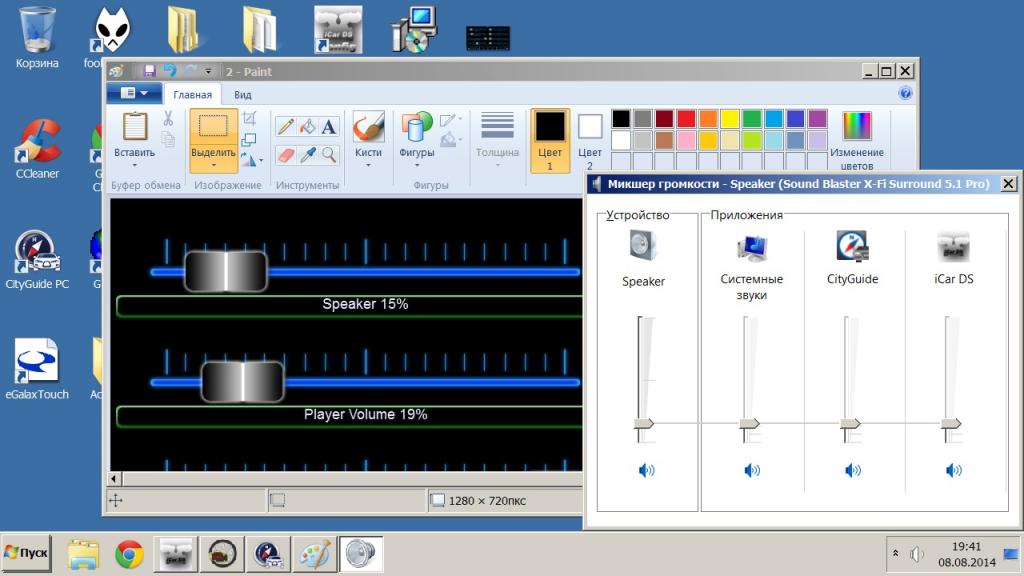Click the Save icon in Paint title bar
Screen dimensions: 1024x576
tap(149, 71)
